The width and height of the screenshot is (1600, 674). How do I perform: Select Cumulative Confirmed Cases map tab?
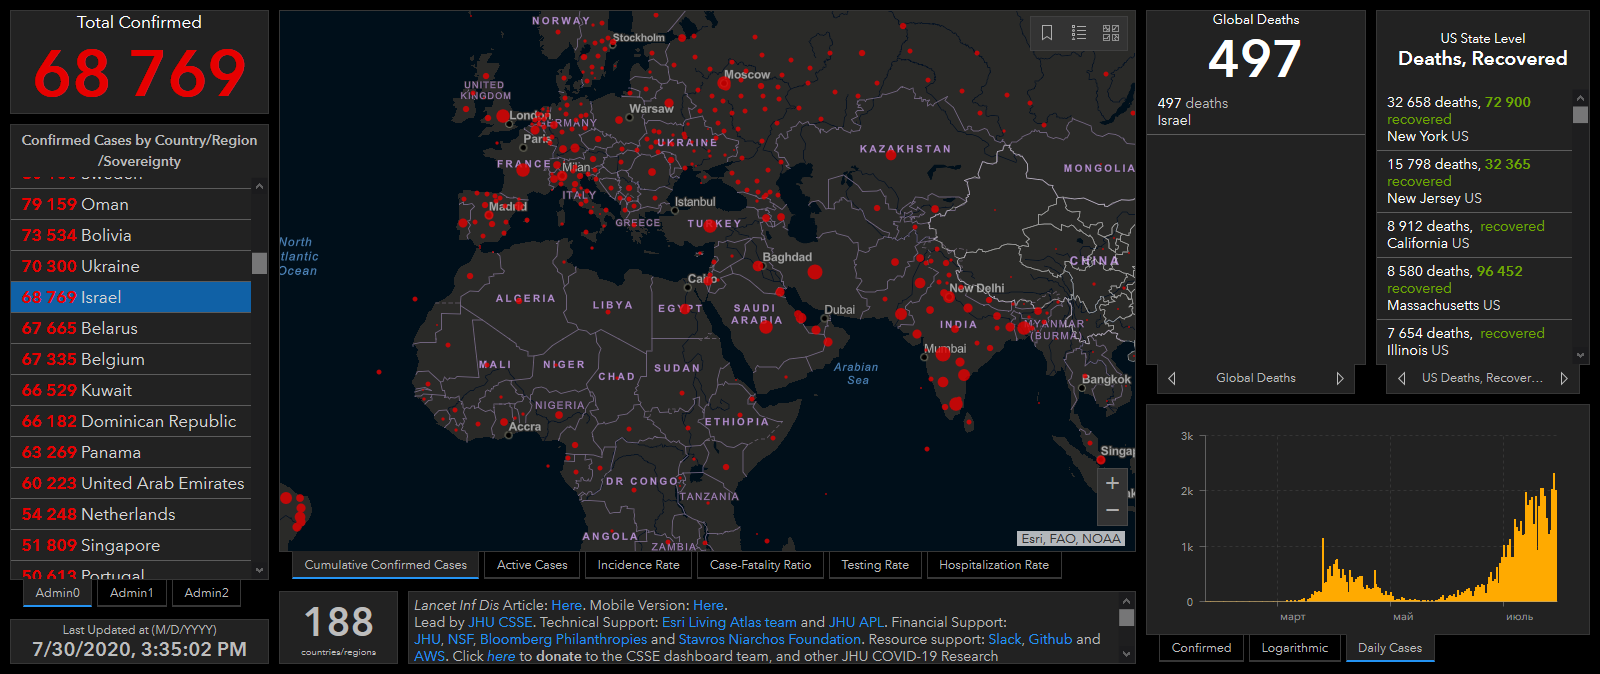(386, 565)
